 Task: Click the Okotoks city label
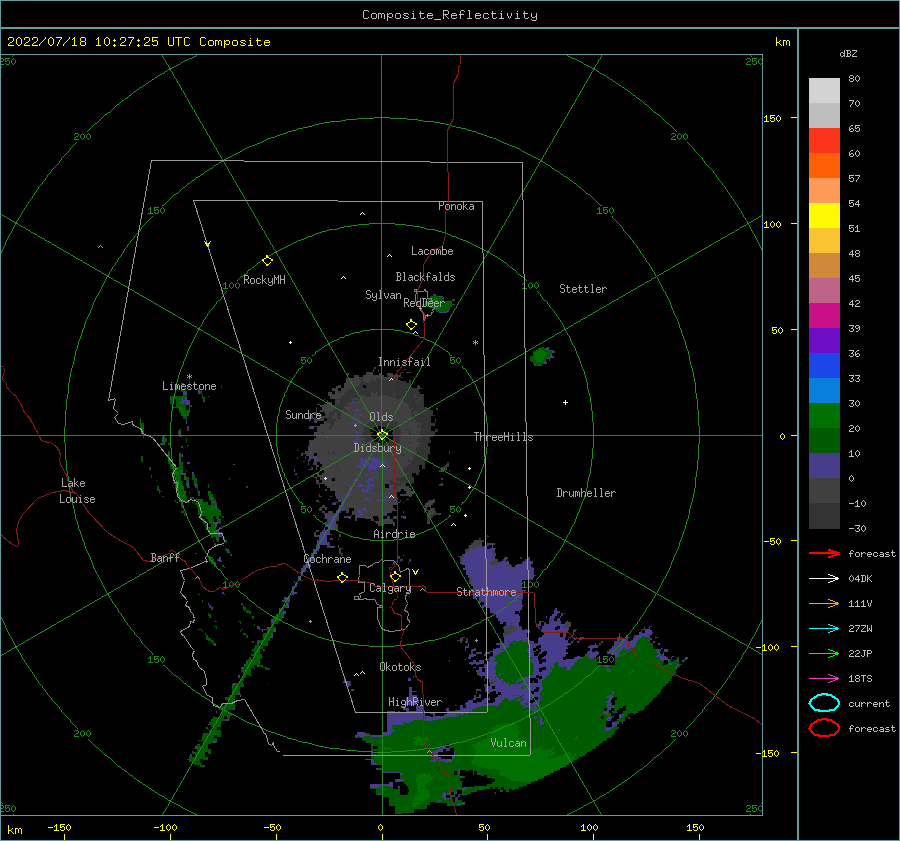[x=400, y=667]
